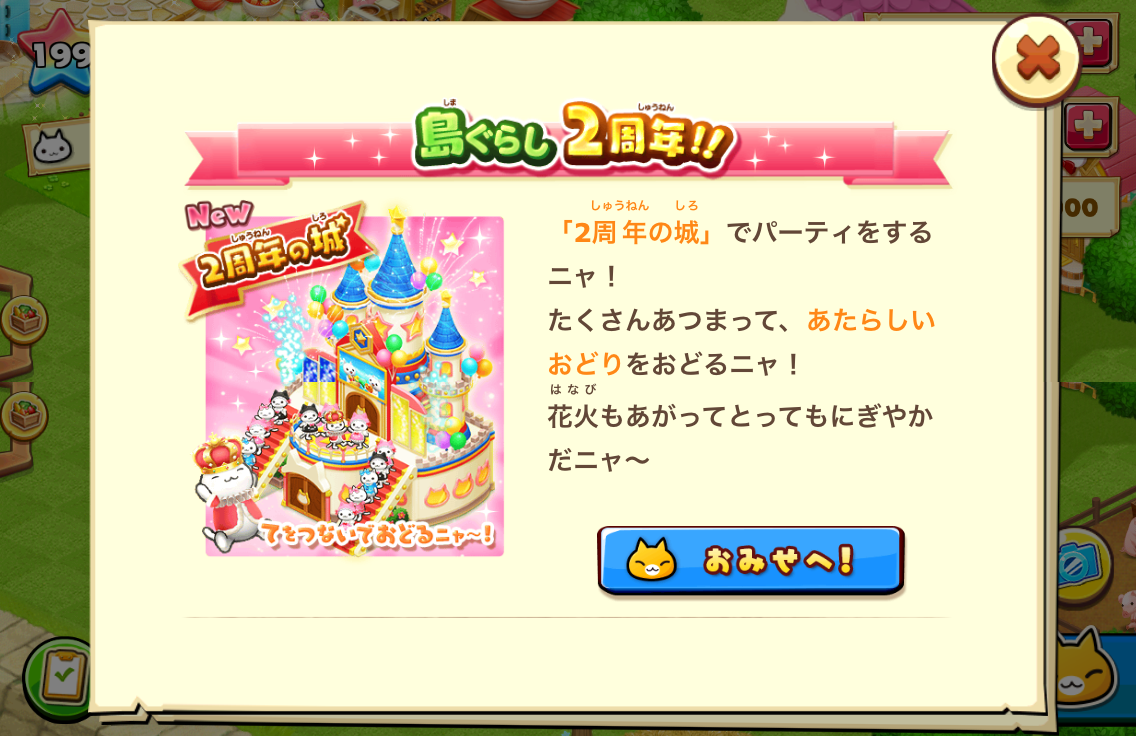This screenshot has height=736, width=1136.
Task: Tap the red plus button above the 00 counter
Action: click(1087, 127)
